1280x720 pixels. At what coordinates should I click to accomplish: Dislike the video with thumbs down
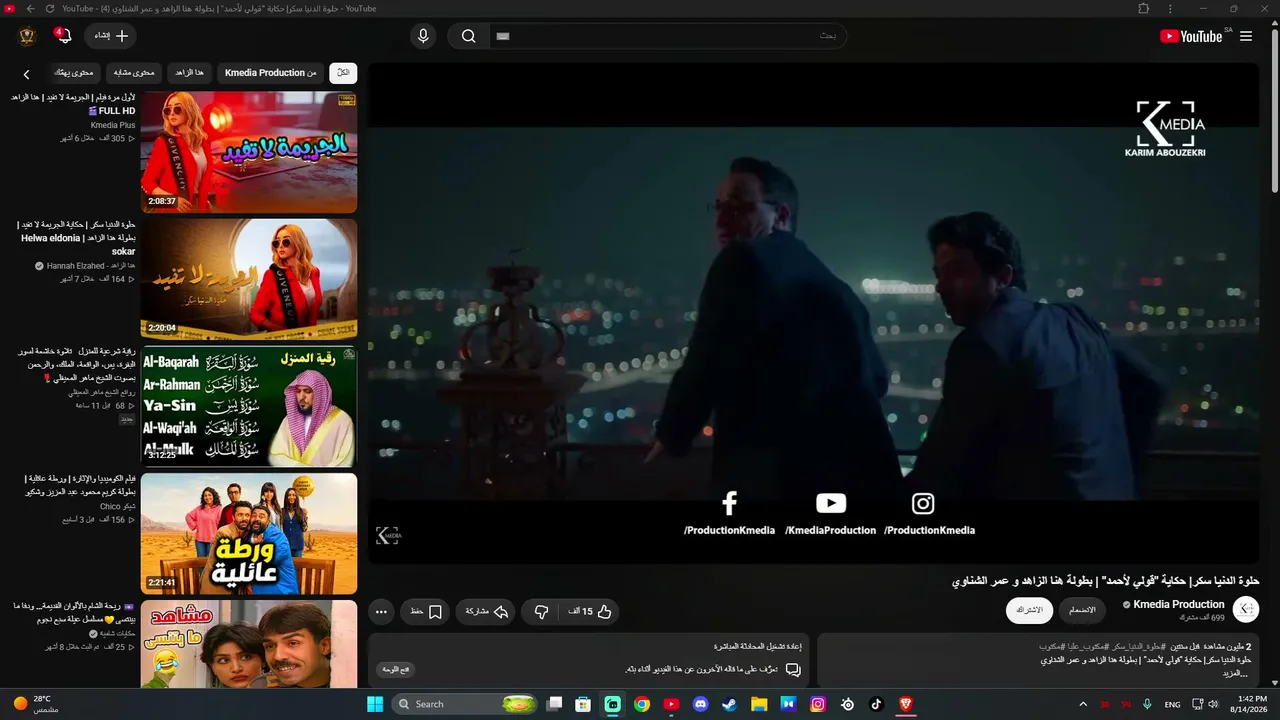tap(541, 611)
